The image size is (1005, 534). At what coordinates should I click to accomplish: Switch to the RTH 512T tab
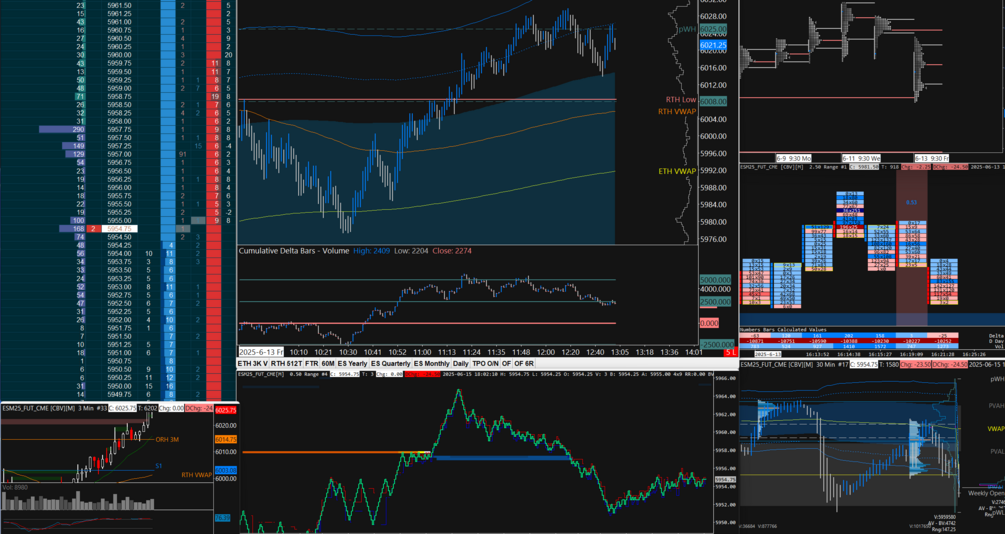tap(285, 363)
